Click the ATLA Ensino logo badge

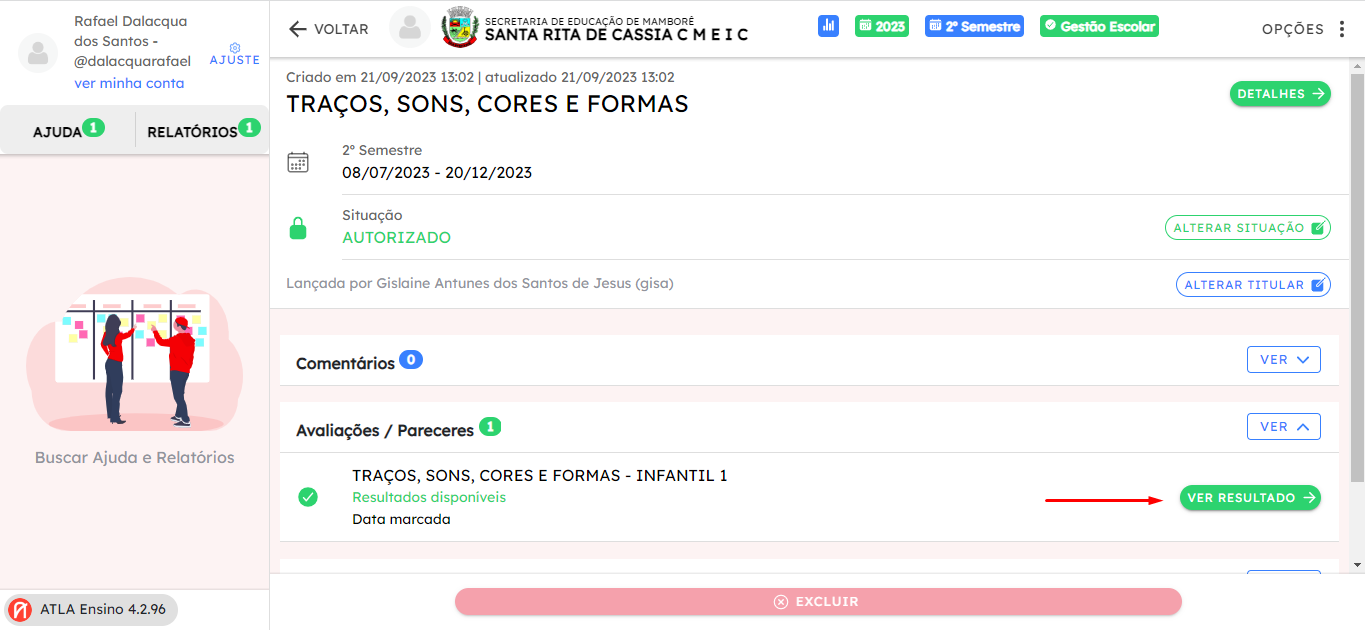click(20, 609)
